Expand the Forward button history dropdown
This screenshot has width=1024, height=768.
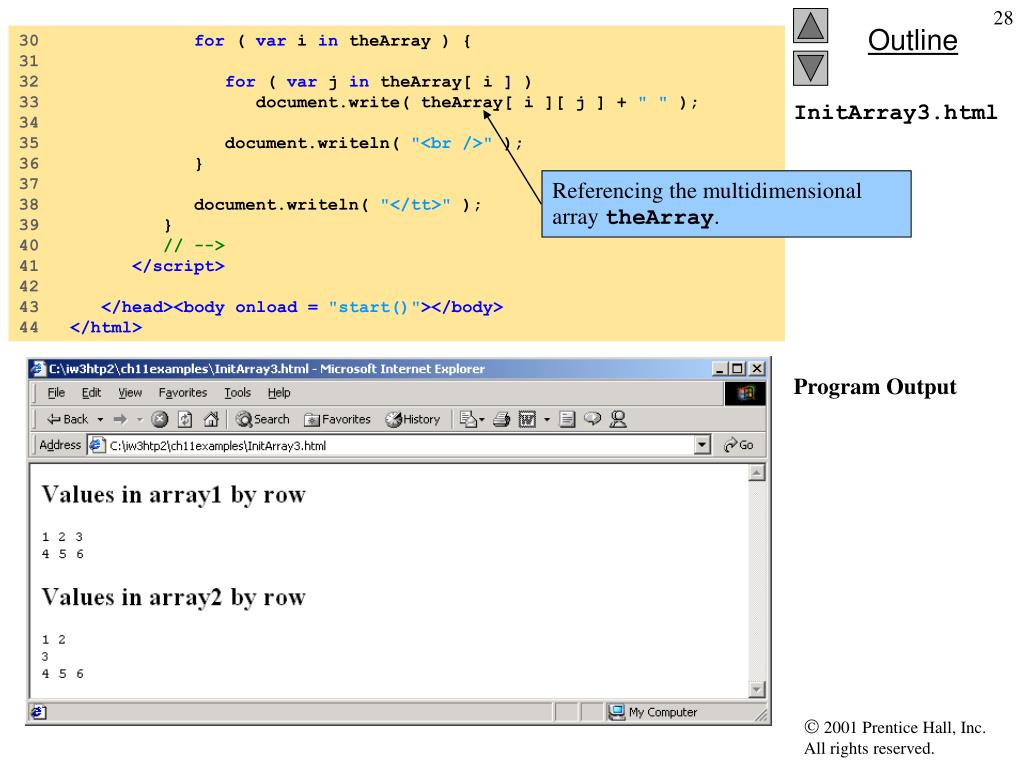[139, 419]
